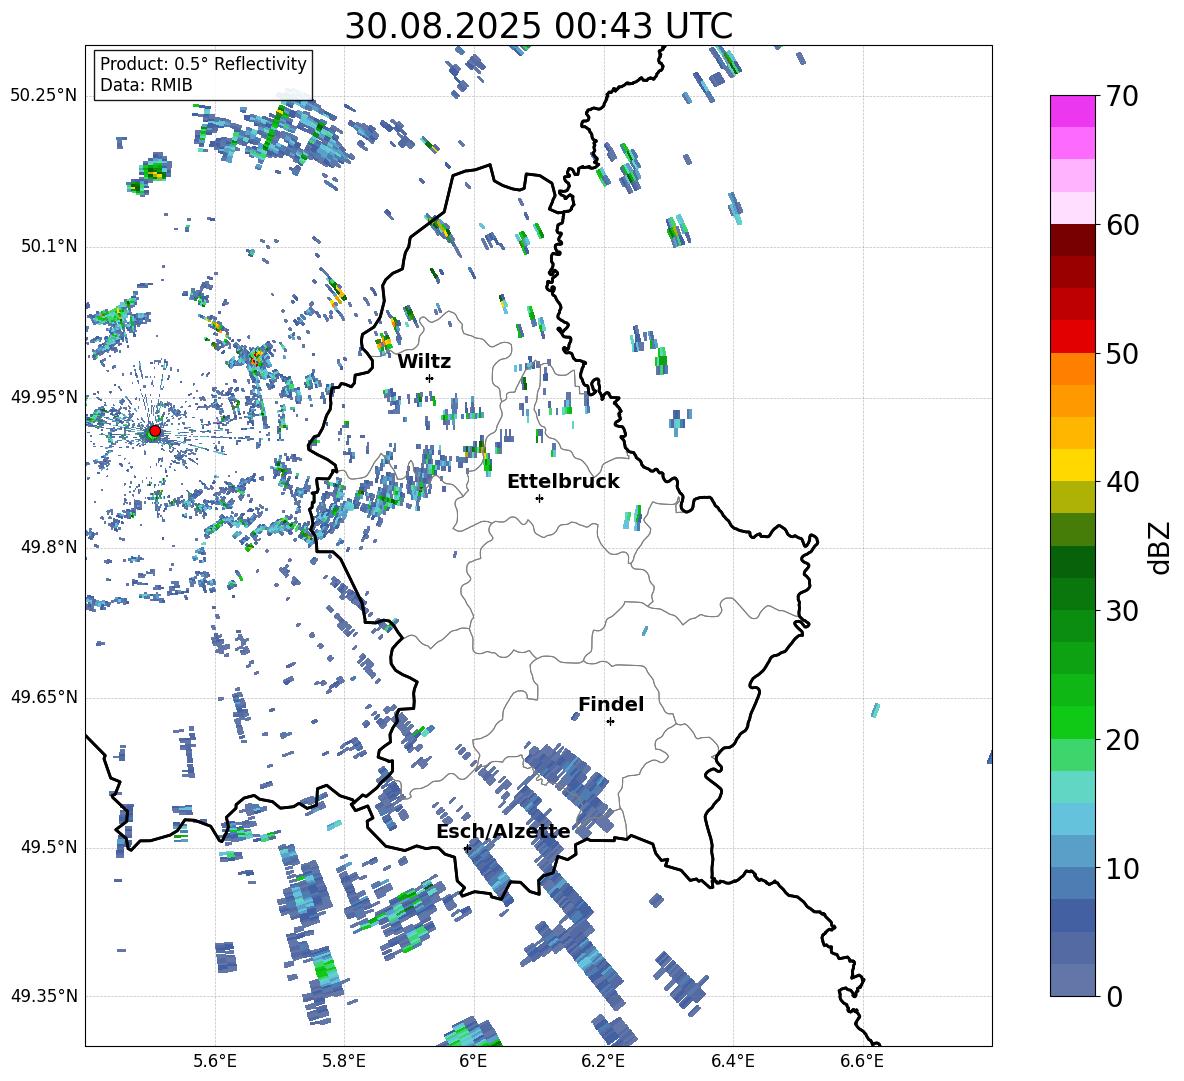Click the red radar site marker dot
Screen dimensions: 1184x1081
click(155, 431)
